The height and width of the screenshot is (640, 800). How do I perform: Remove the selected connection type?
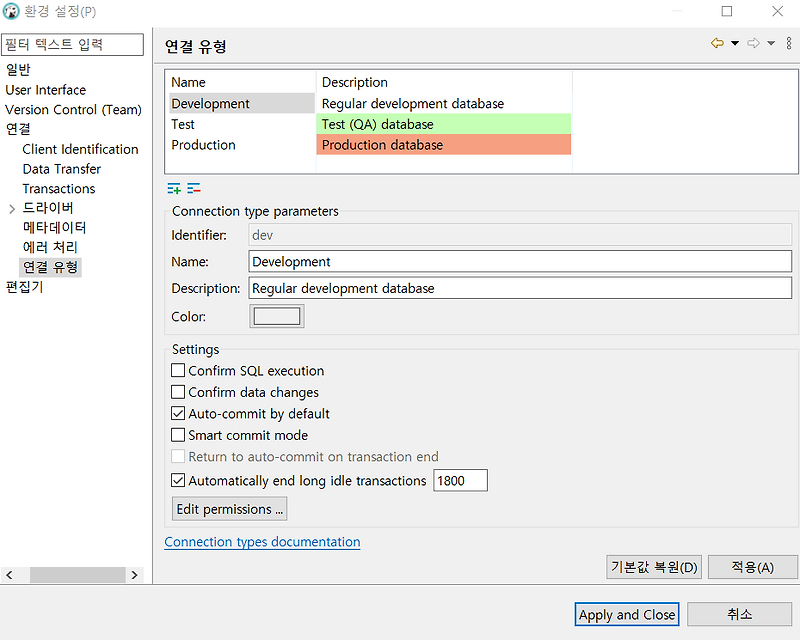[x=194, y=188]
